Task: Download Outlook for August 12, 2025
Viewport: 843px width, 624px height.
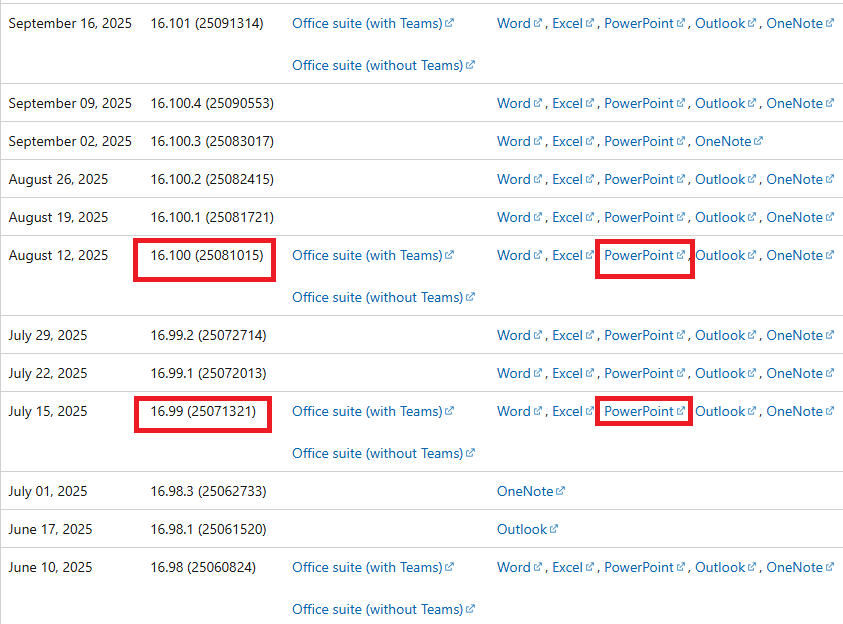Action: coord(726,255)
